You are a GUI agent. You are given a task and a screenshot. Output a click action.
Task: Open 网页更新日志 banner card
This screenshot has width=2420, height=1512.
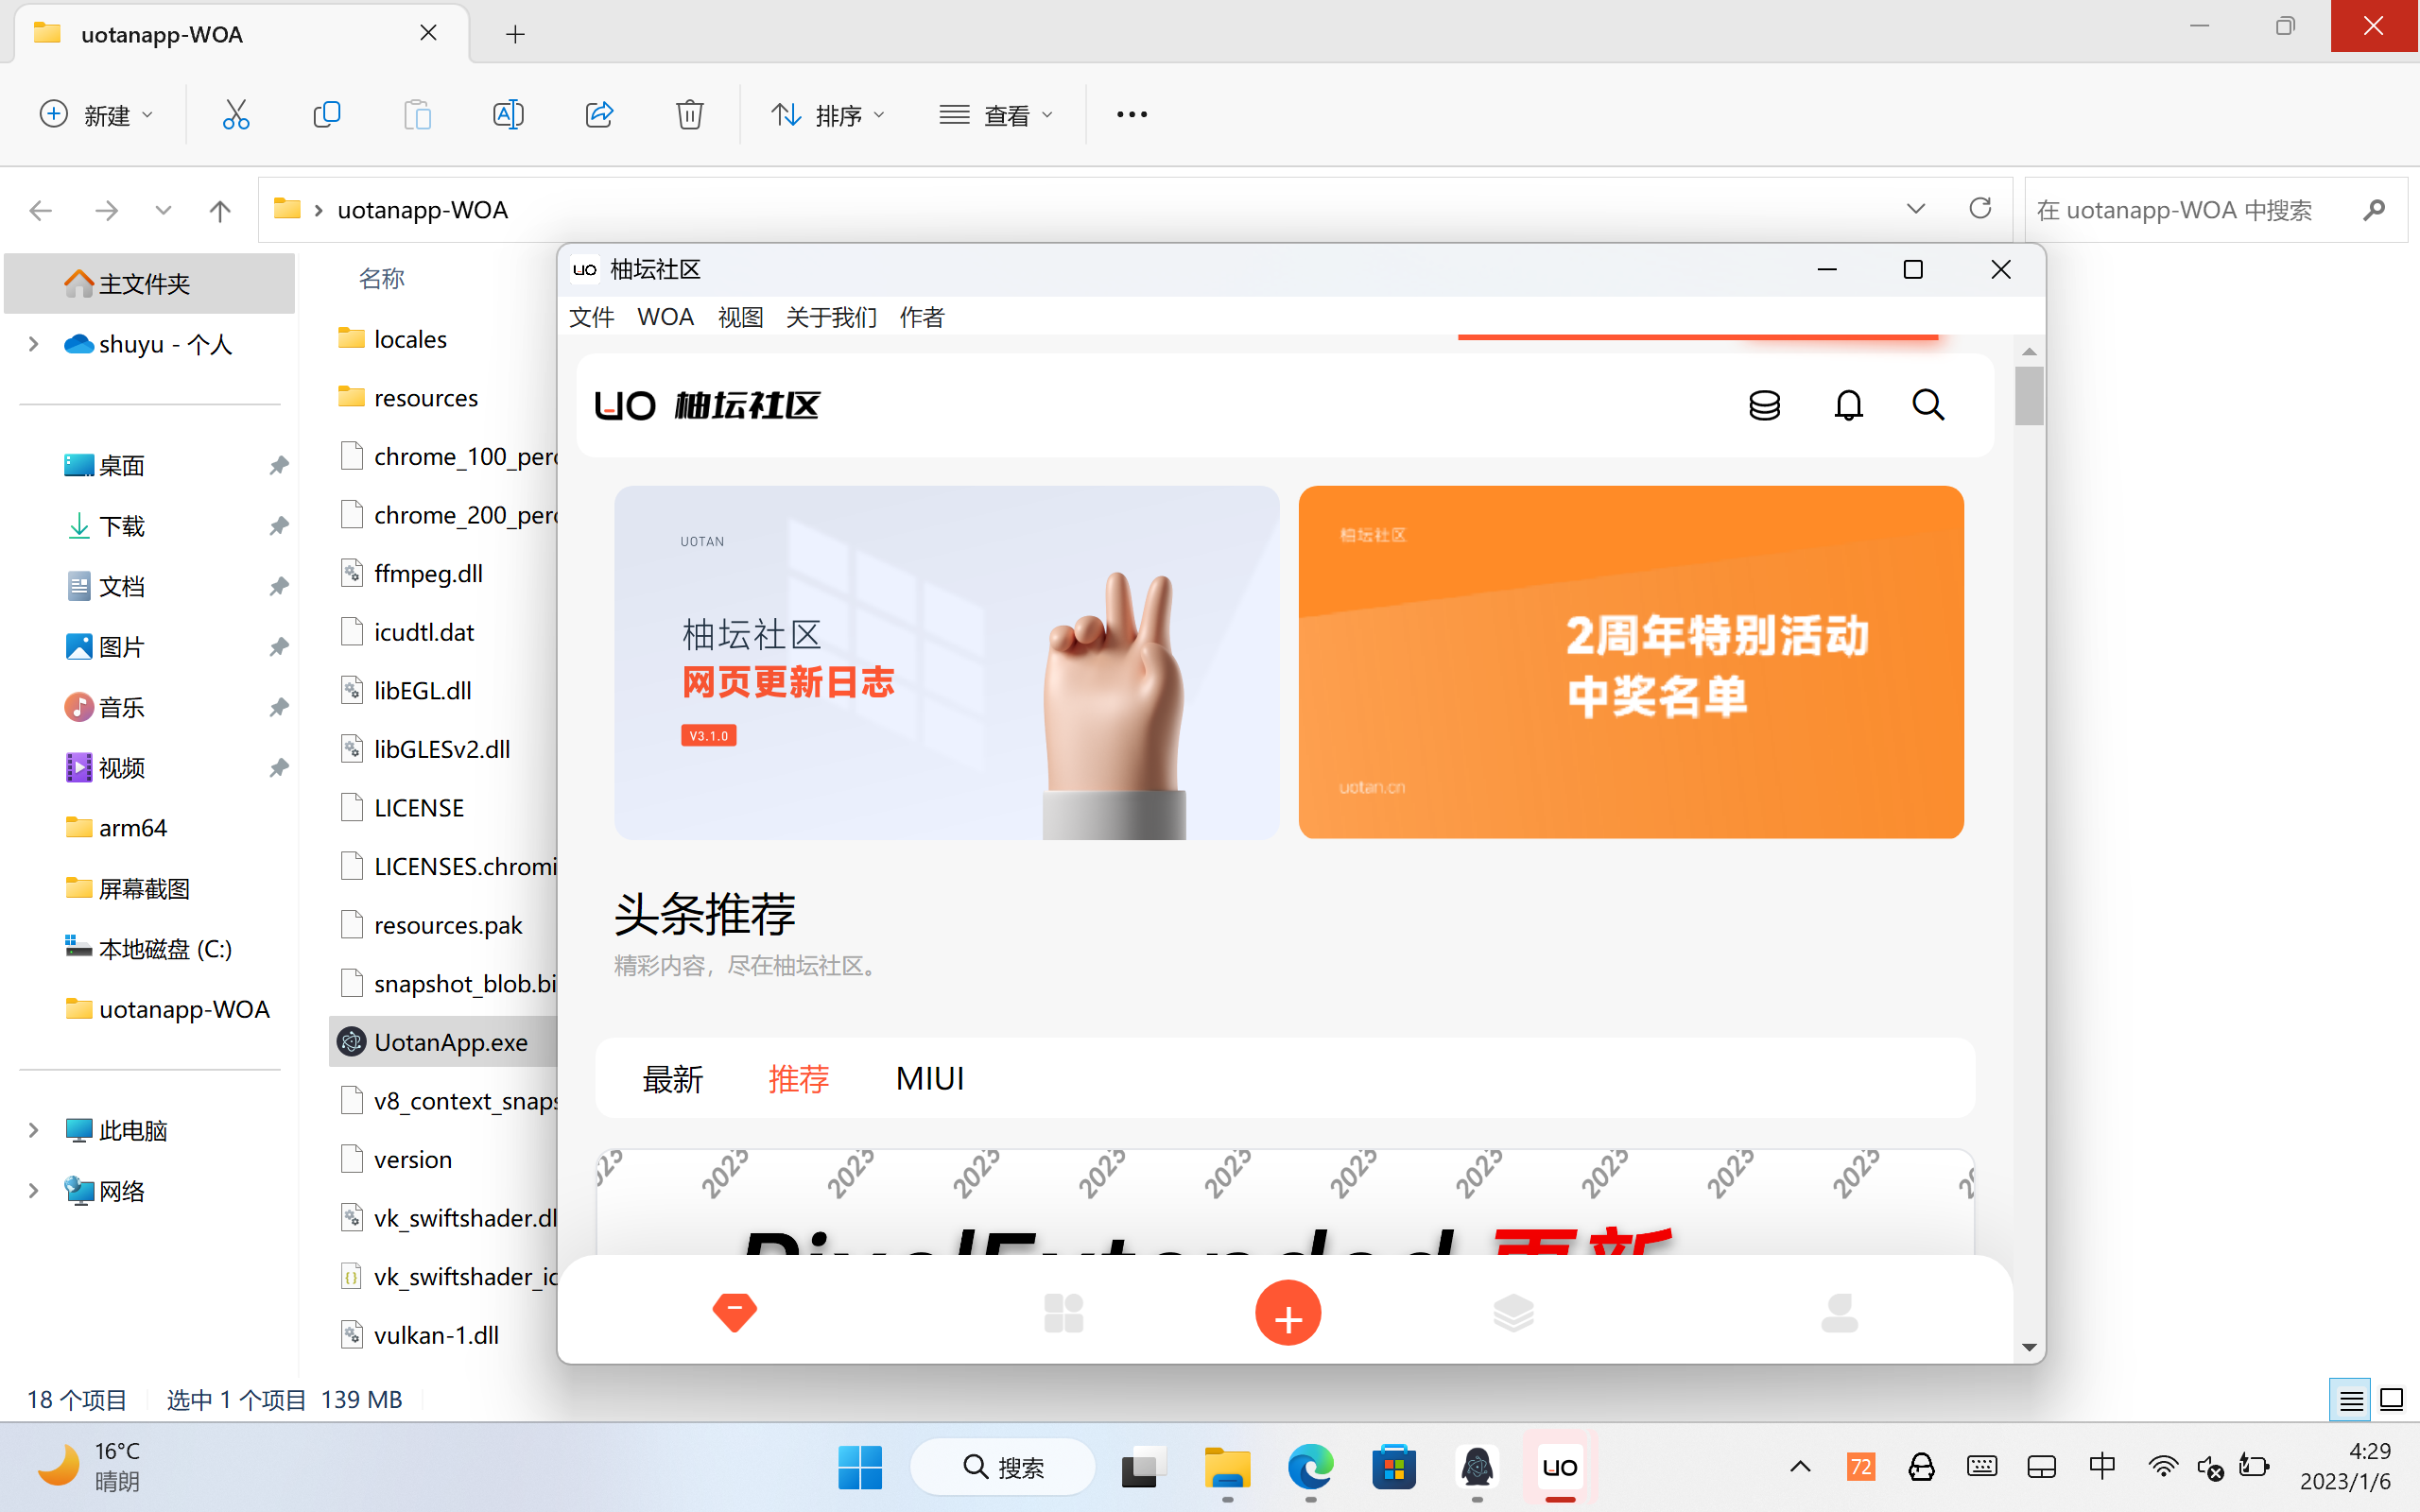(x=946, y=662)
